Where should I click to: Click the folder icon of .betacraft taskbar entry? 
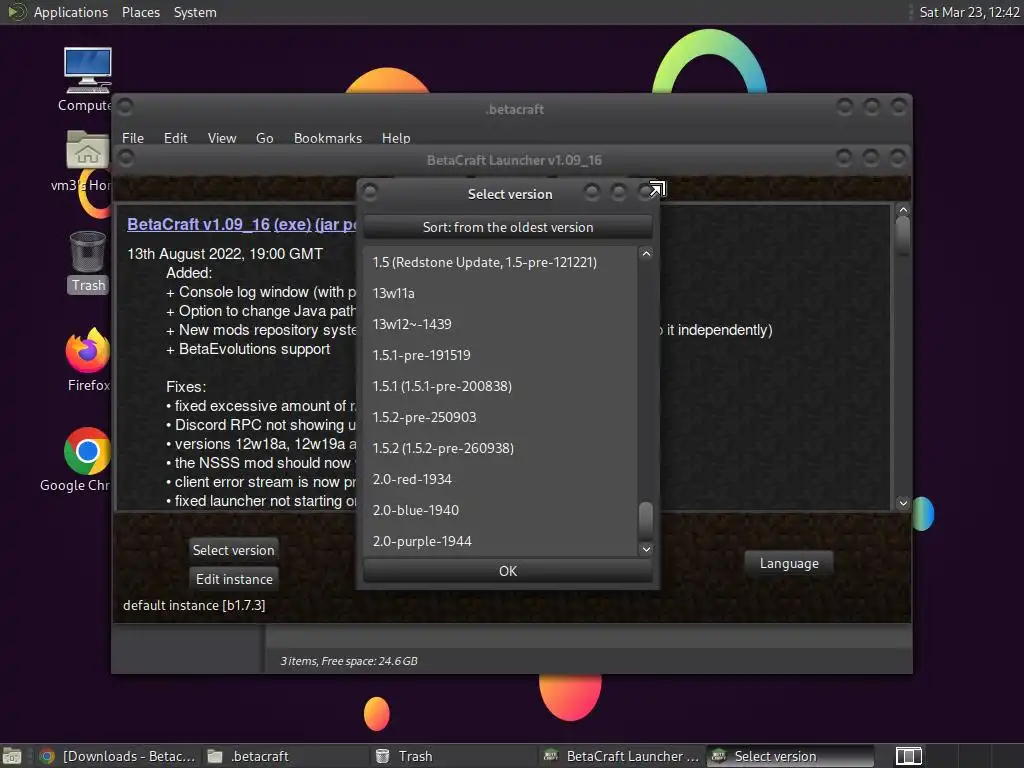coord(215,756)
